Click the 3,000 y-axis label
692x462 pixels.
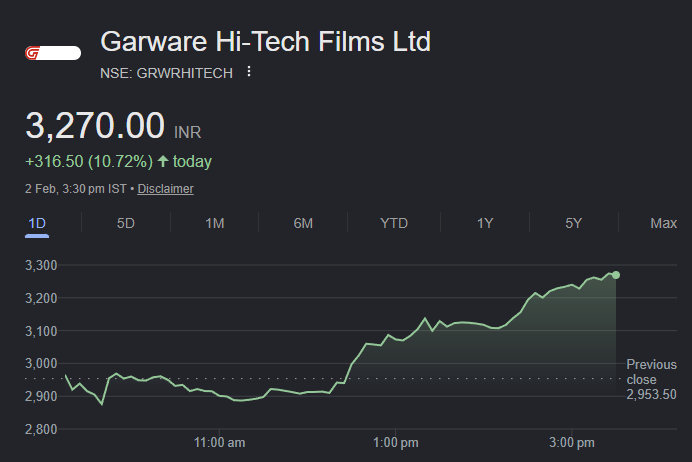[41, 364]
